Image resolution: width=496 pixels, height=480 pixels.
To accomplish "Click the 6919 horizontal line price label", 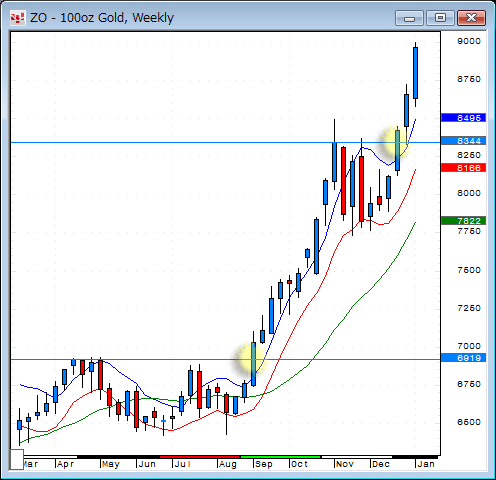I will tap(464, 358).
